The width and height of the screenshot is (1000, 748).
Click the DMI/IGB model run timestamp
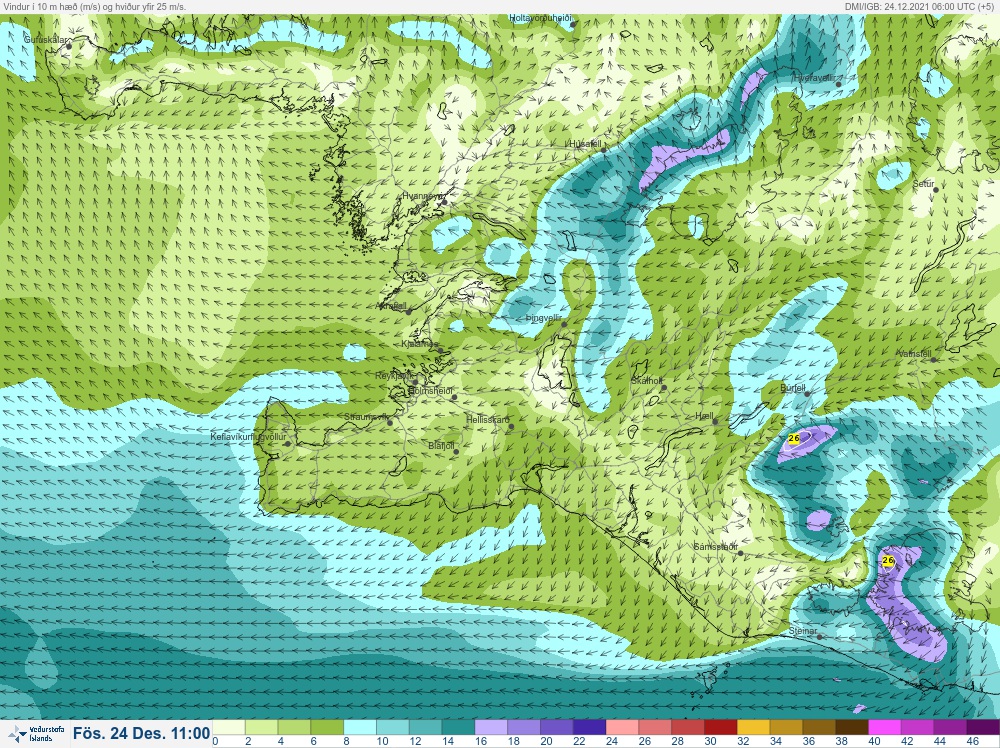click(x=919, y=6)
